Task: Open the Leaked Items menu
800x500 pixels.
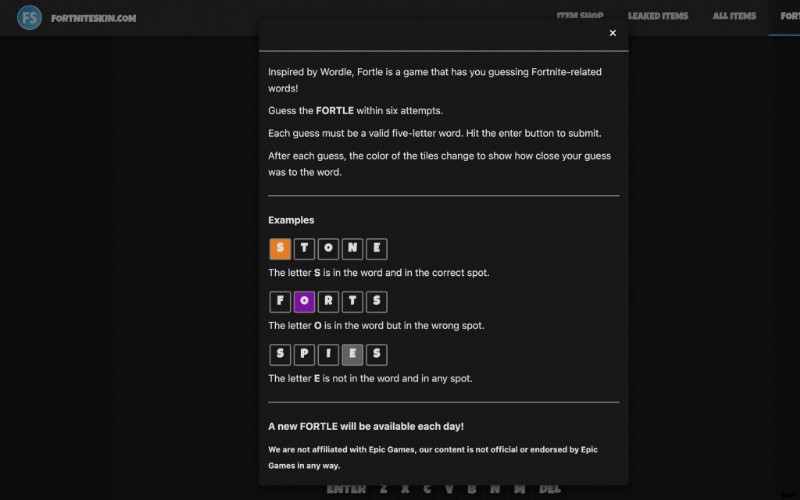Action: coord(658,16)
